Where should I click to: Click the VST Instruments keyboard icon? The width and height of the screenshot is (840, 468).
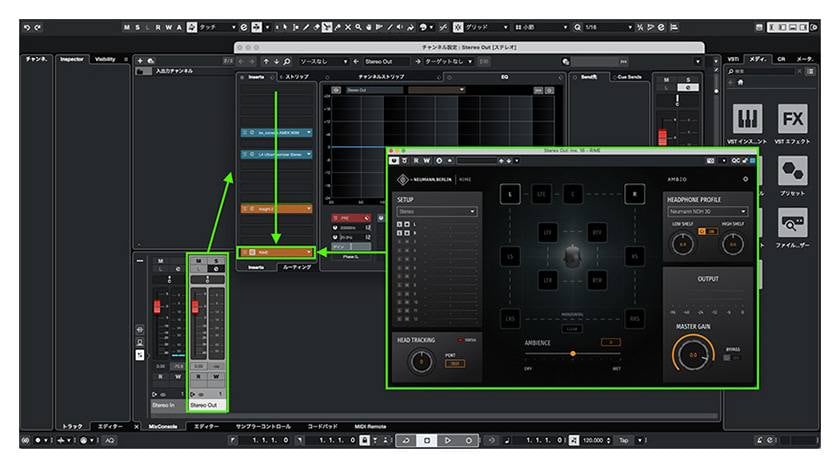[748, 119]
